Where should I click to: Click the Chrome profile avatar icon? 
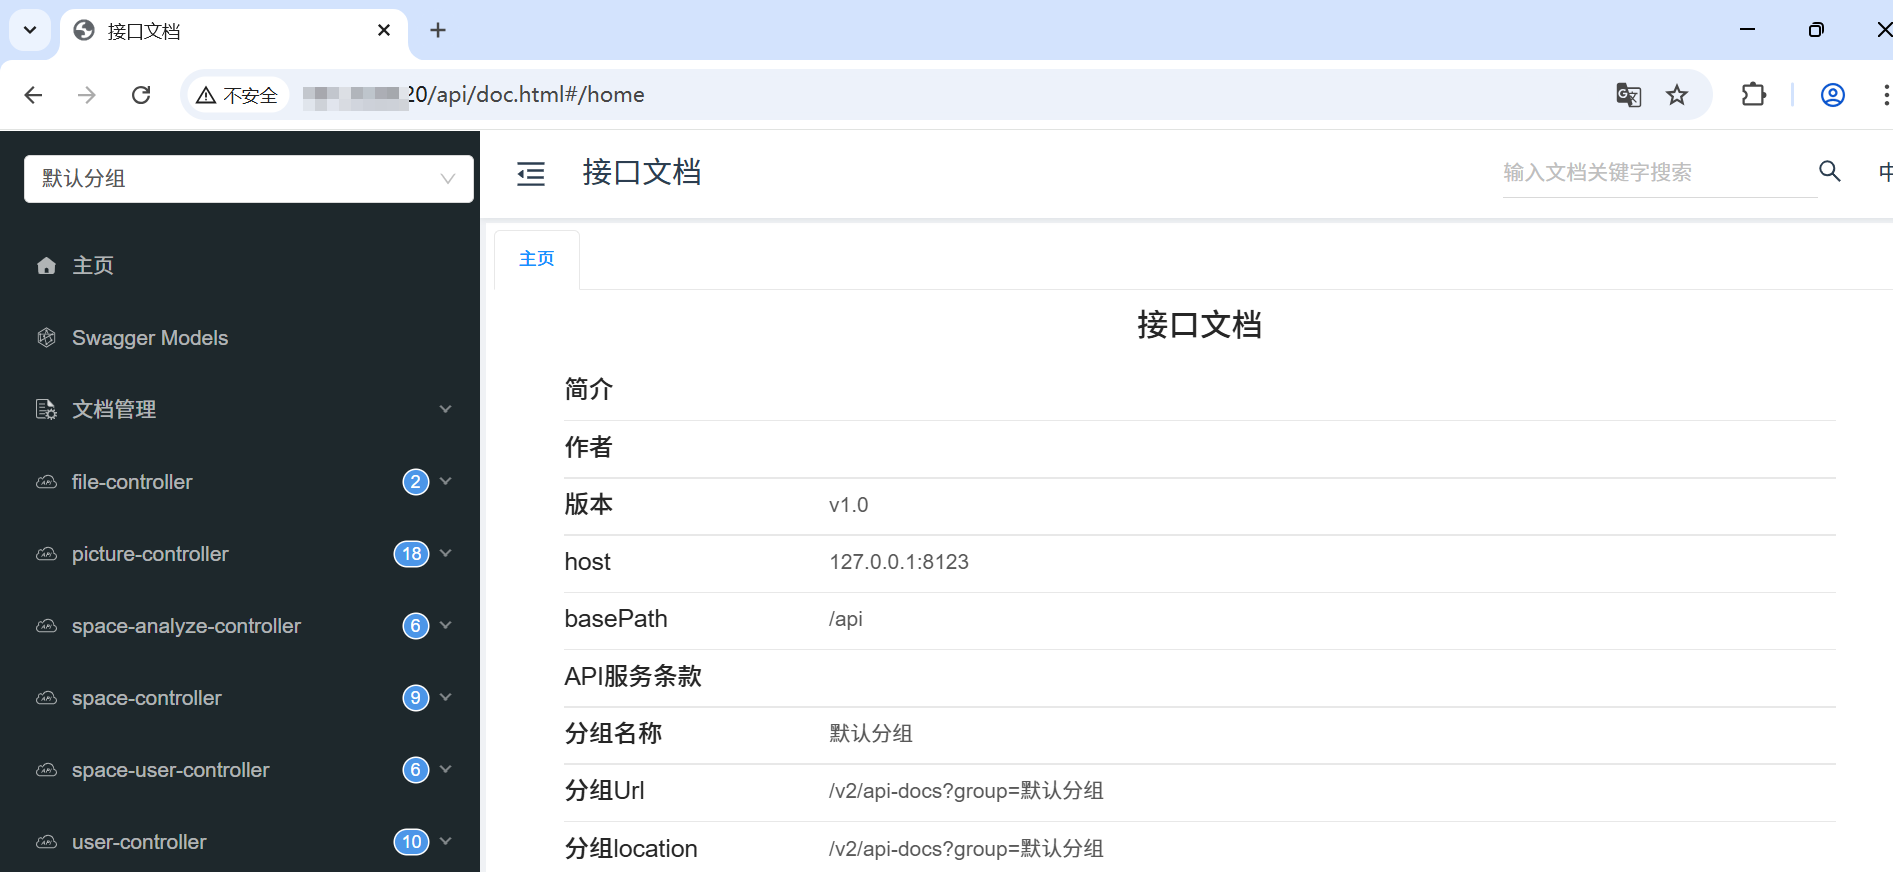click(1832, 95)
